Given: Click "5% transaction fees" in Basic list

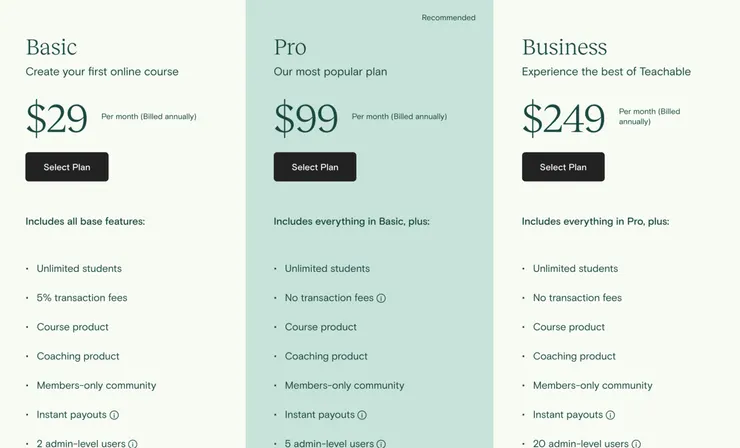Looking at the screenshot, I should click(x=82, y=298).
